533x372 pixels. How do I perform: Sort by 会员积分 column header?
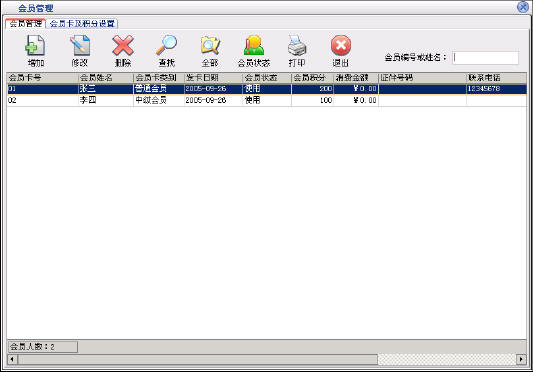(x=312, y=78)
